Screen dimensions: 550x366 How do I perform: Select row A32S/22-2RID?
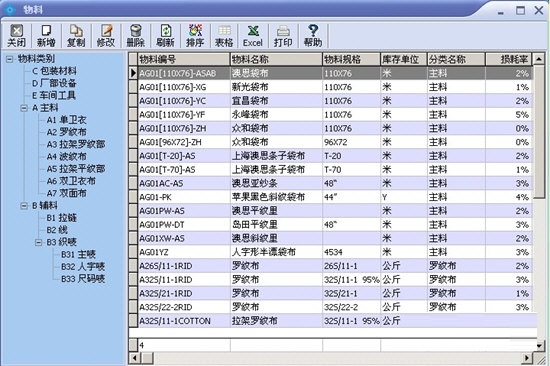(335, 307)
